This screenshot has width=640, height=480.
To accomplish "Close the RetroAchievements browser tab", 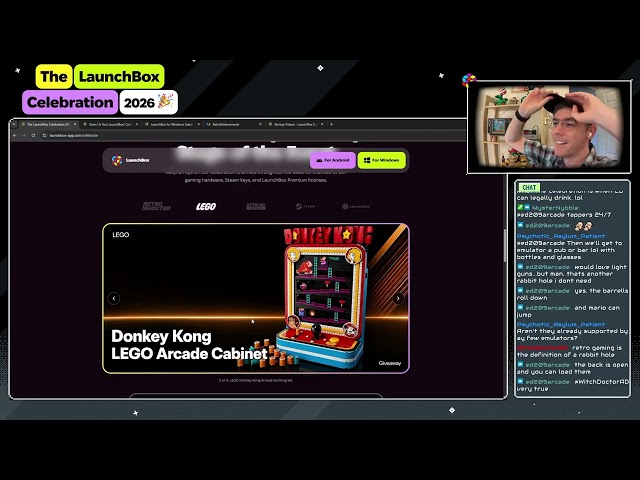I will point(260,124).
